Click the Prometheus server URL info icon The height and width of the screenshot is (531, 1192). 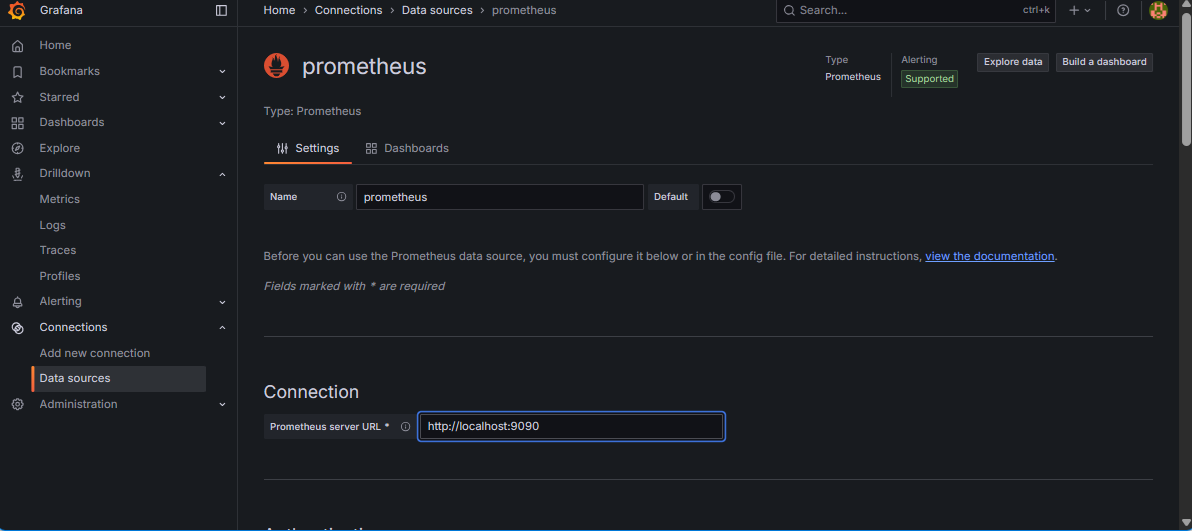point(405,427)
